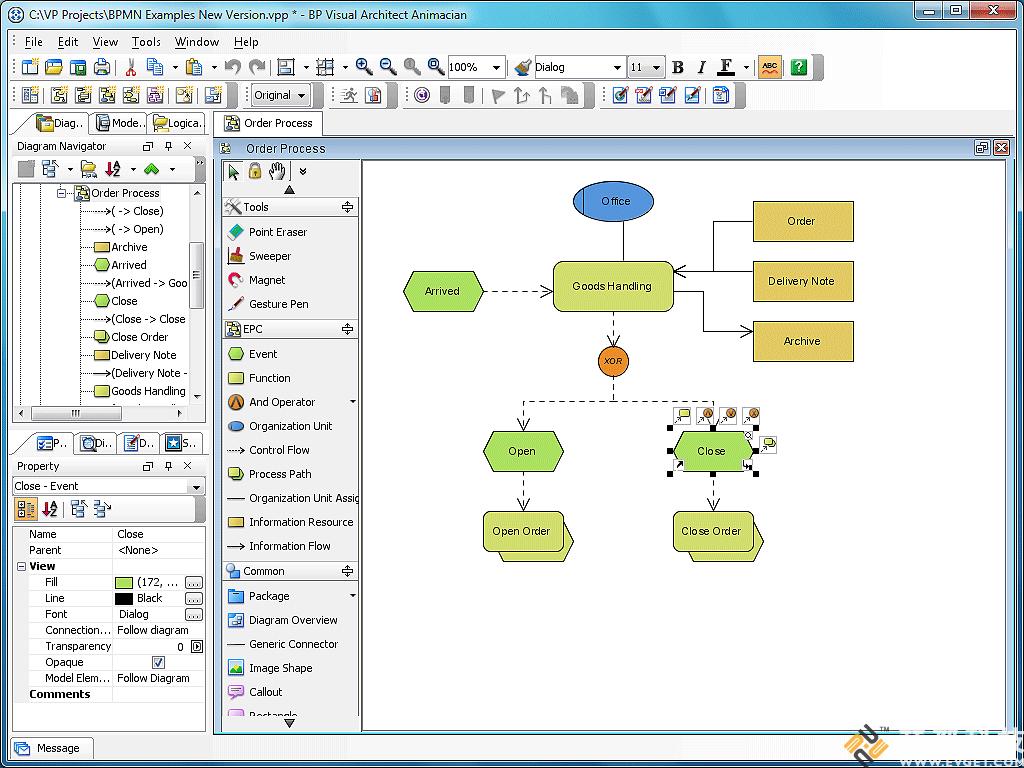Viewport: 1024px width, 768px height.
Task: Click the ellipsis button for Line
Action: pos(193,598)
